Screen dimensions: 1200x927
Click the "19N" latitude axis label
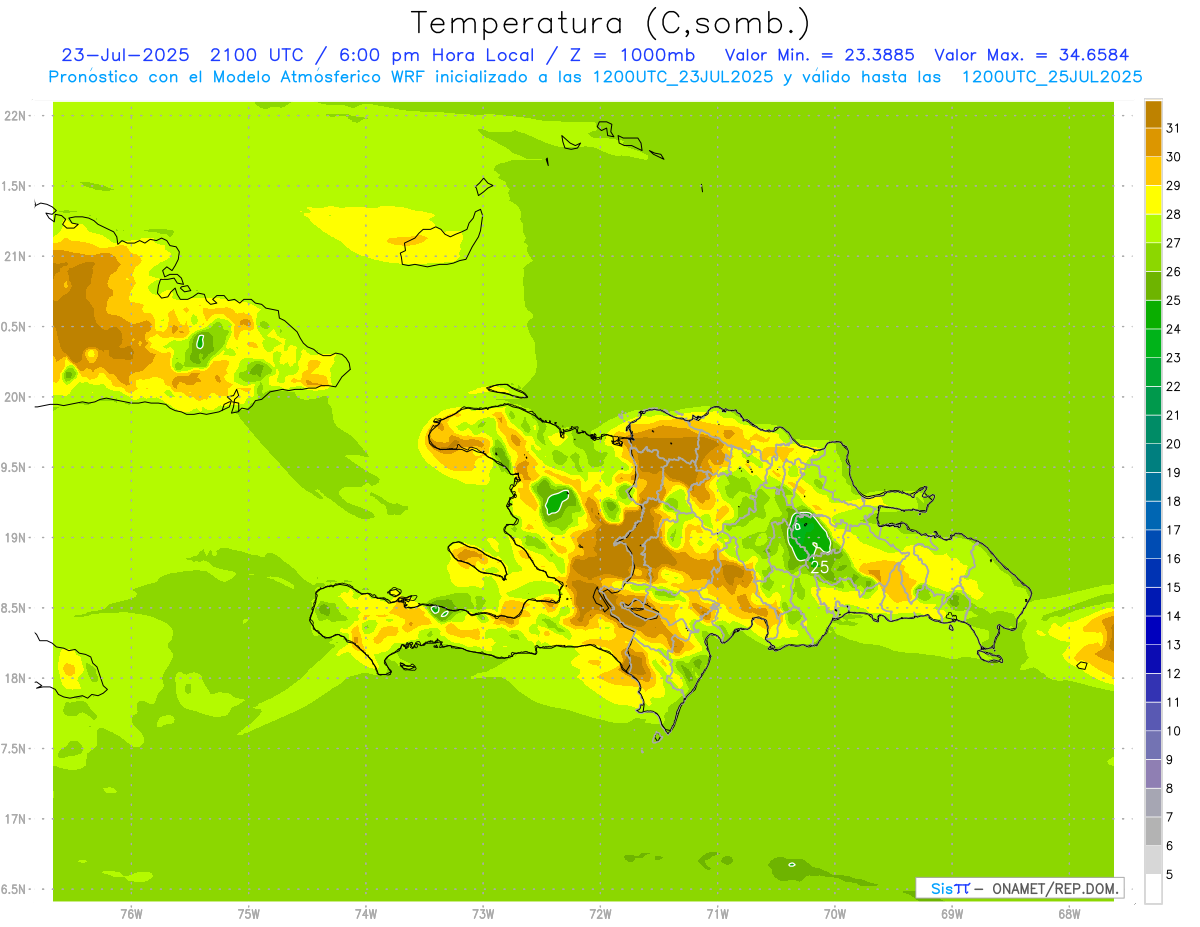pos(15,538)
